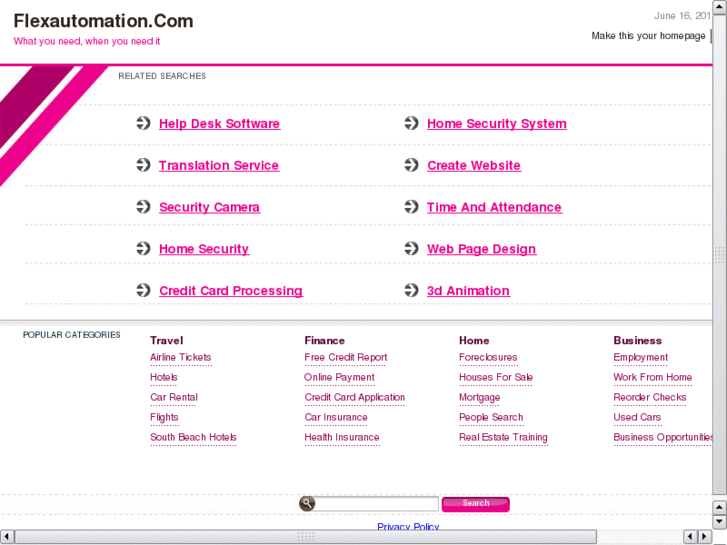Click arrow icon beside Security Camera

click(x=143, y=208)
